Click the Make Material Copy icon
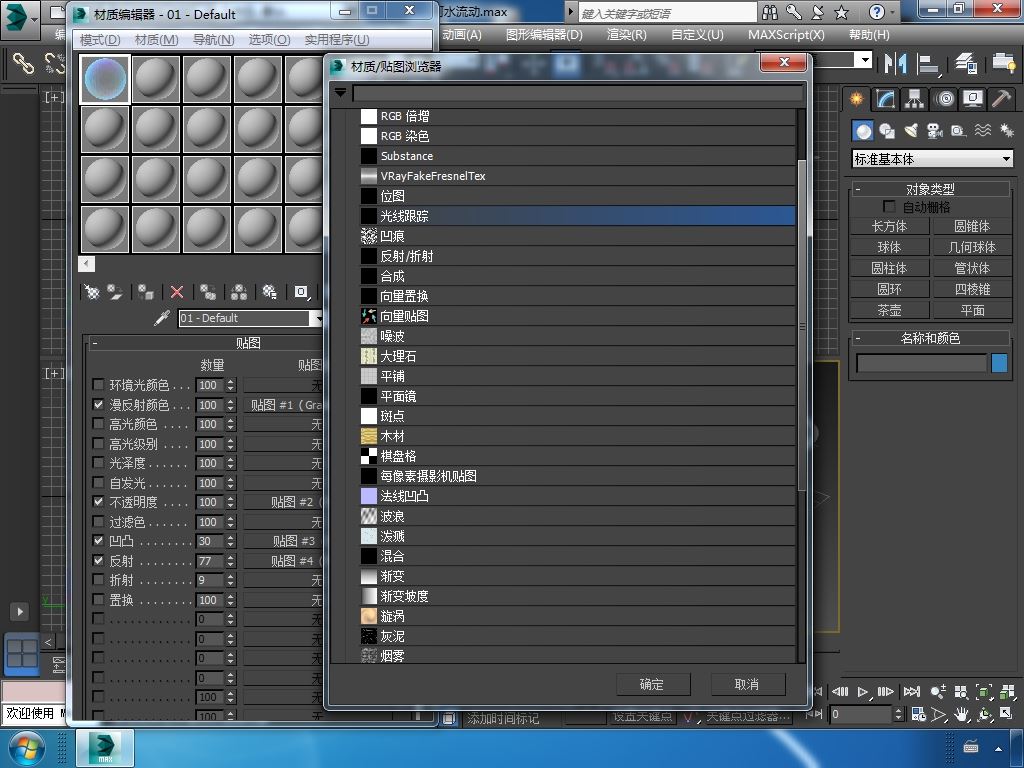The height and width of the screenshot is (768, 1024). [208, 292]
